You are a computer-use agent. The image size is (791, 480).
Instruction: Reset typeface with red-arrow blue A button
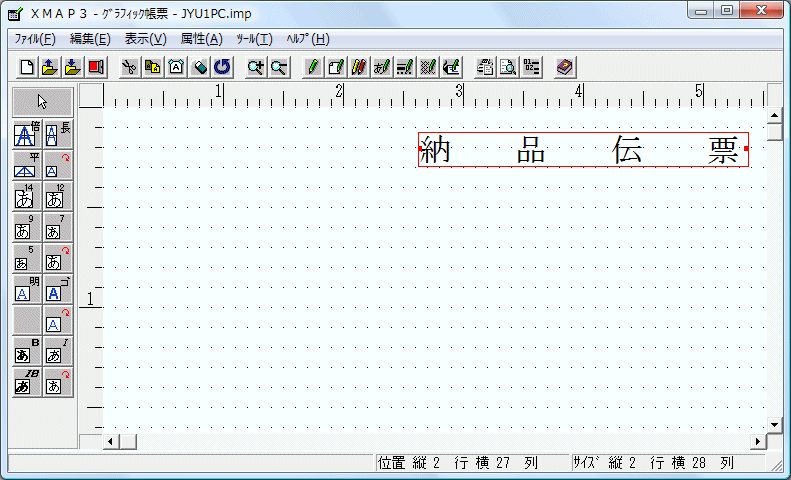pos(58,320)
